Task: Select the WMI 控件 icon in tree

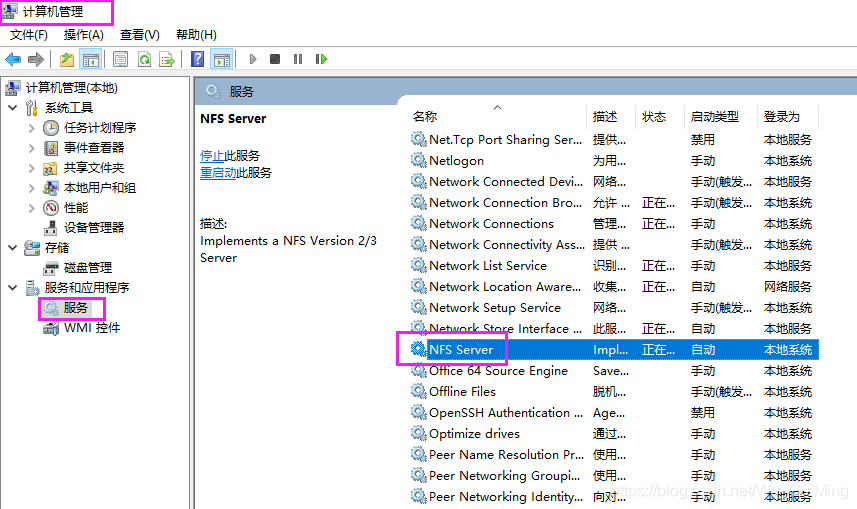Action: [51, 328]
